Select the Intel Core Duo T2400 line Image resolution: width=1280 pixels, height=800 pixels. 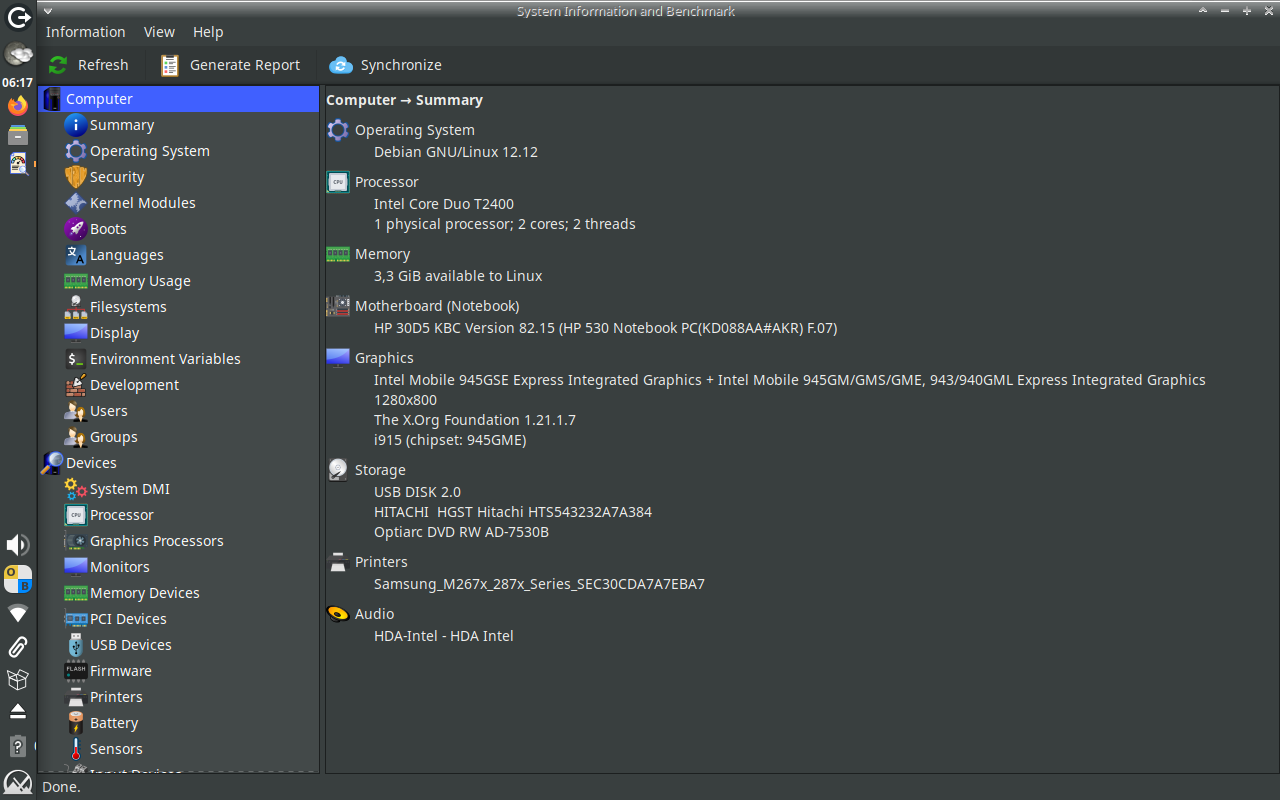444,204
